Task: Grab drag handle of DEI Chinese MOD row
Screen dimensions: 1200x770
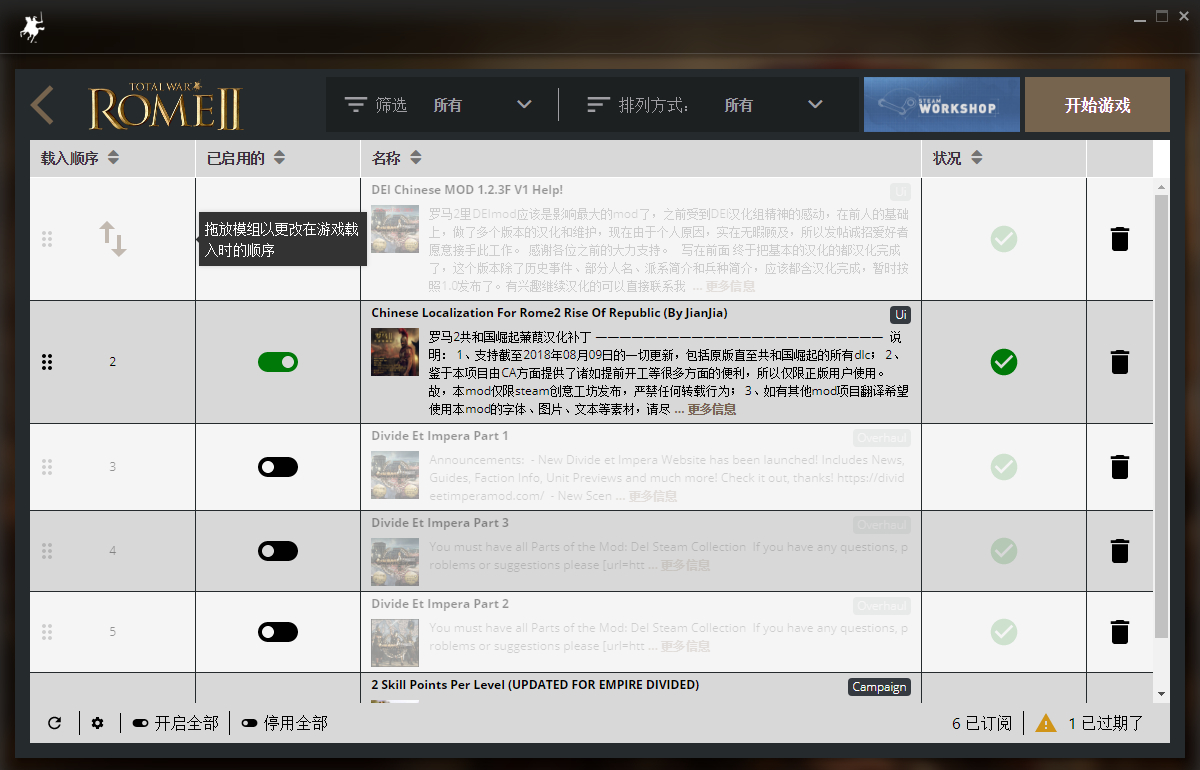Action: click(x=47, y=239)
